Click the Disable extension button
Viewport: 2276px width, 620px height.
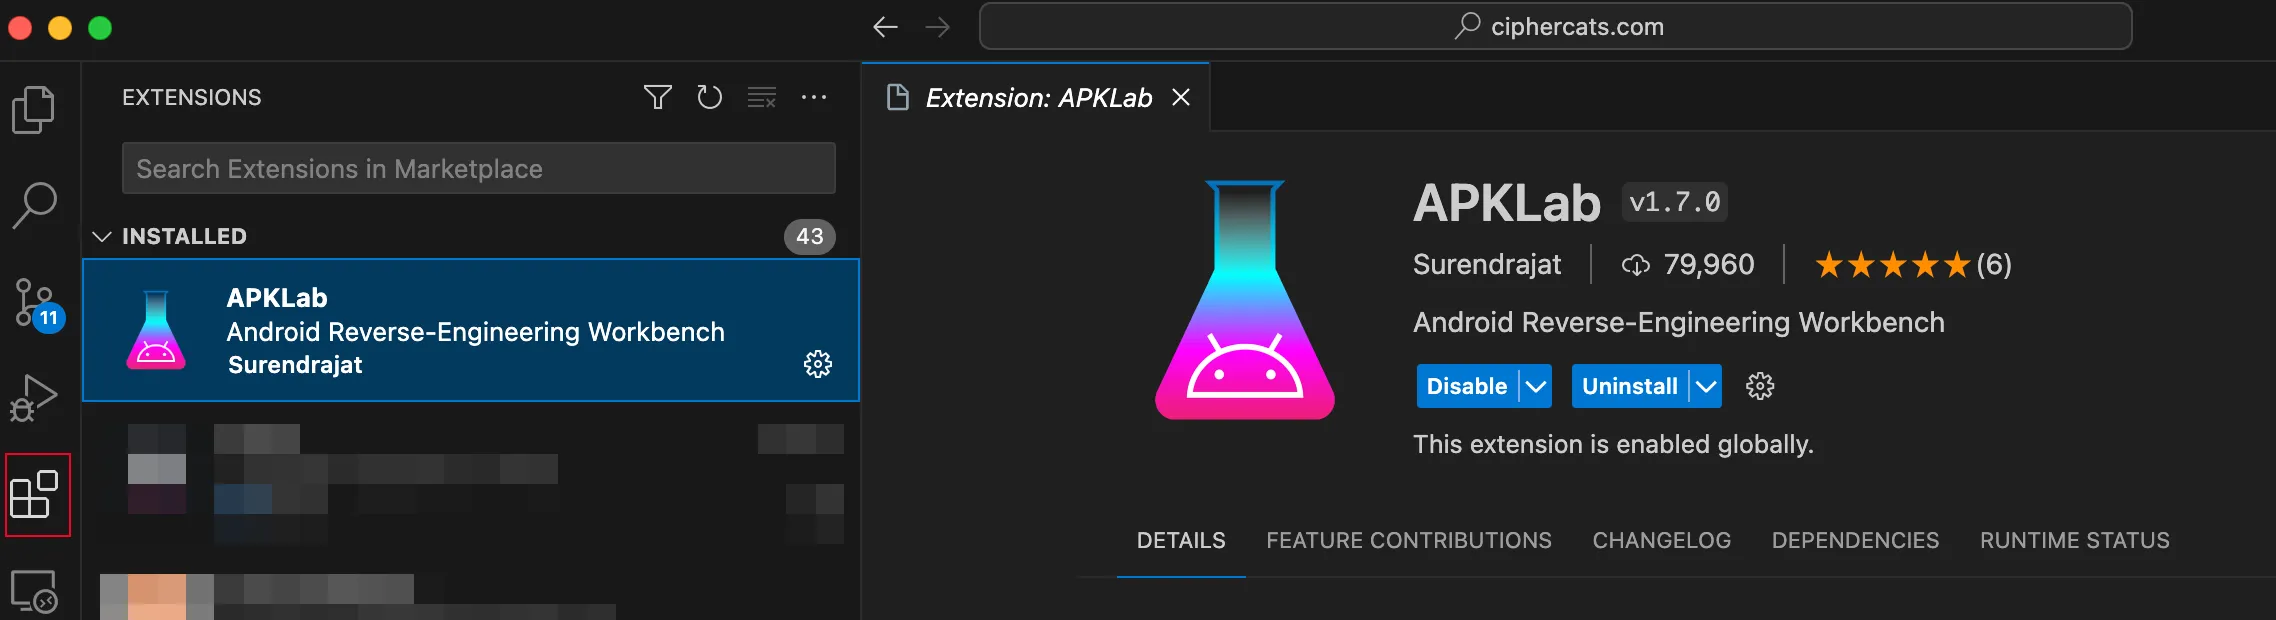coord(1466,386)
